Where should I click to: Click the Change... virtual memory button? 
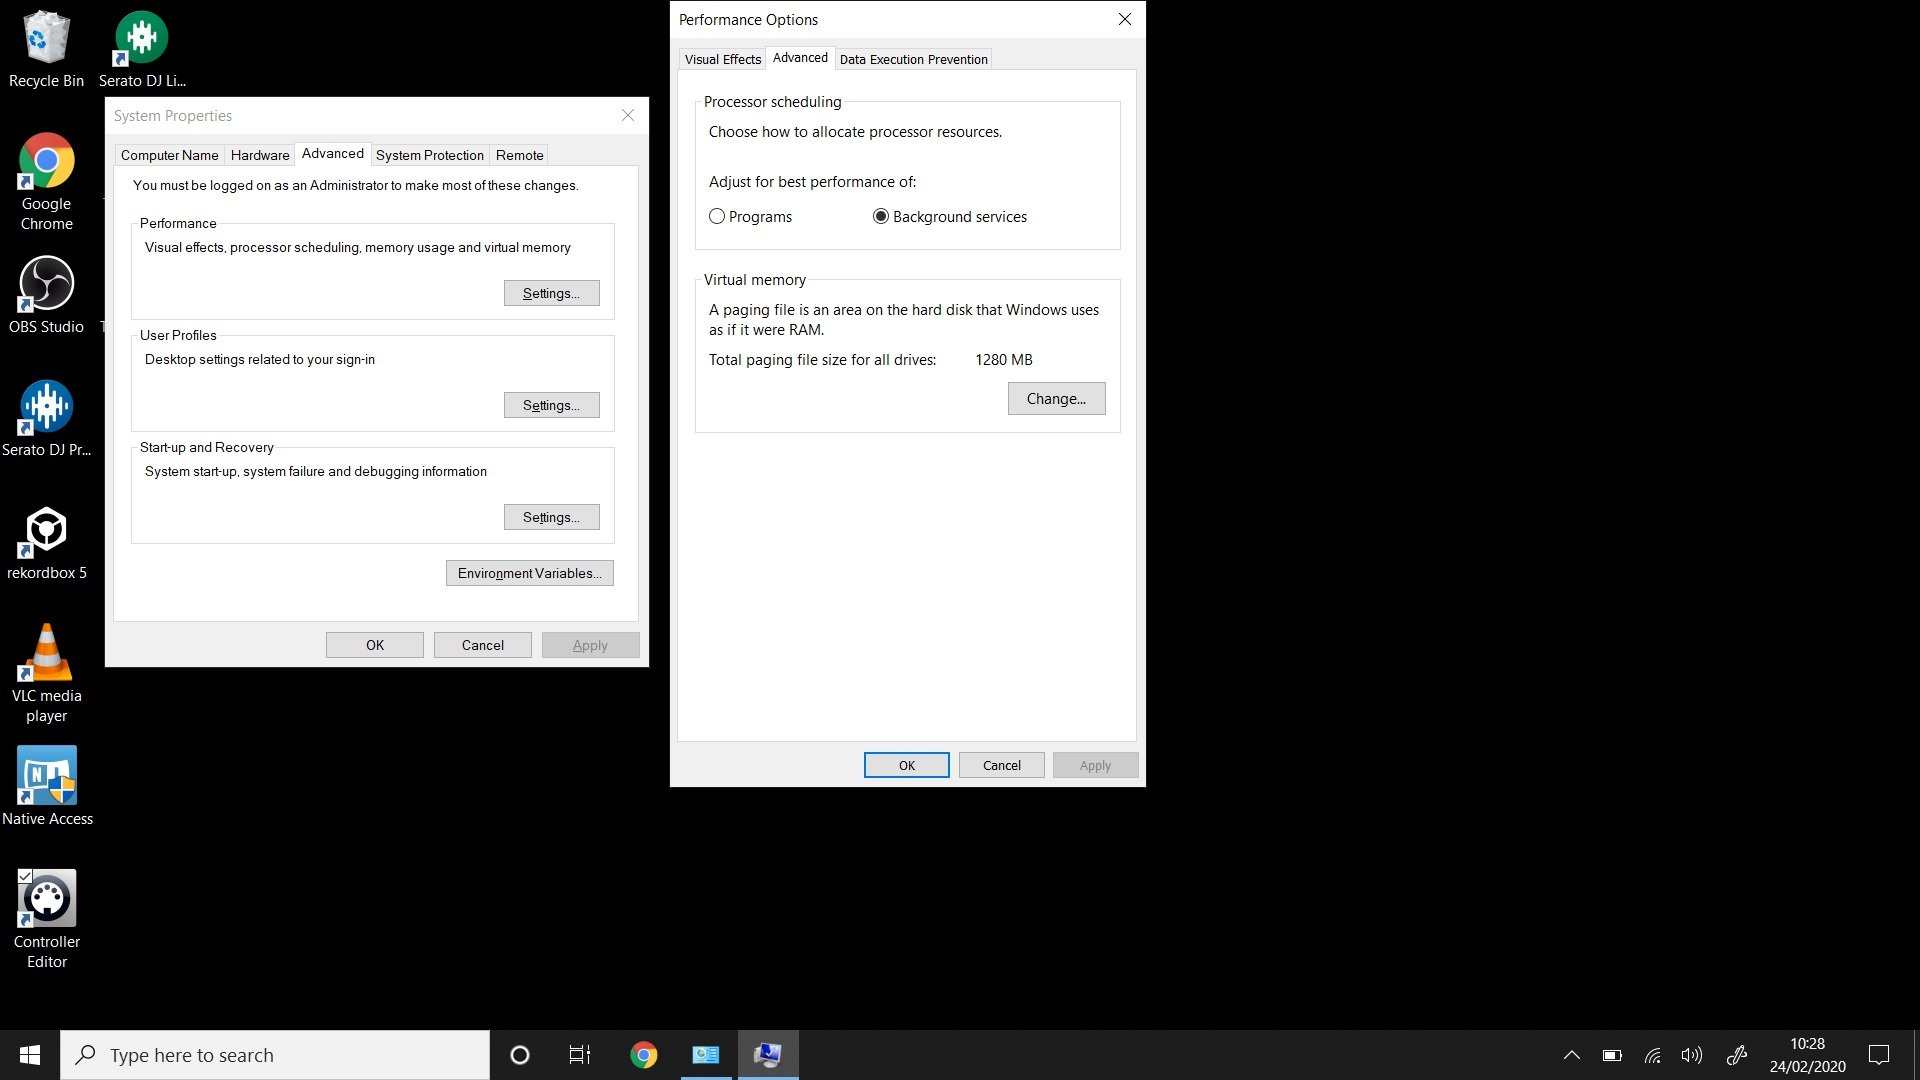tap(1056, 398)
